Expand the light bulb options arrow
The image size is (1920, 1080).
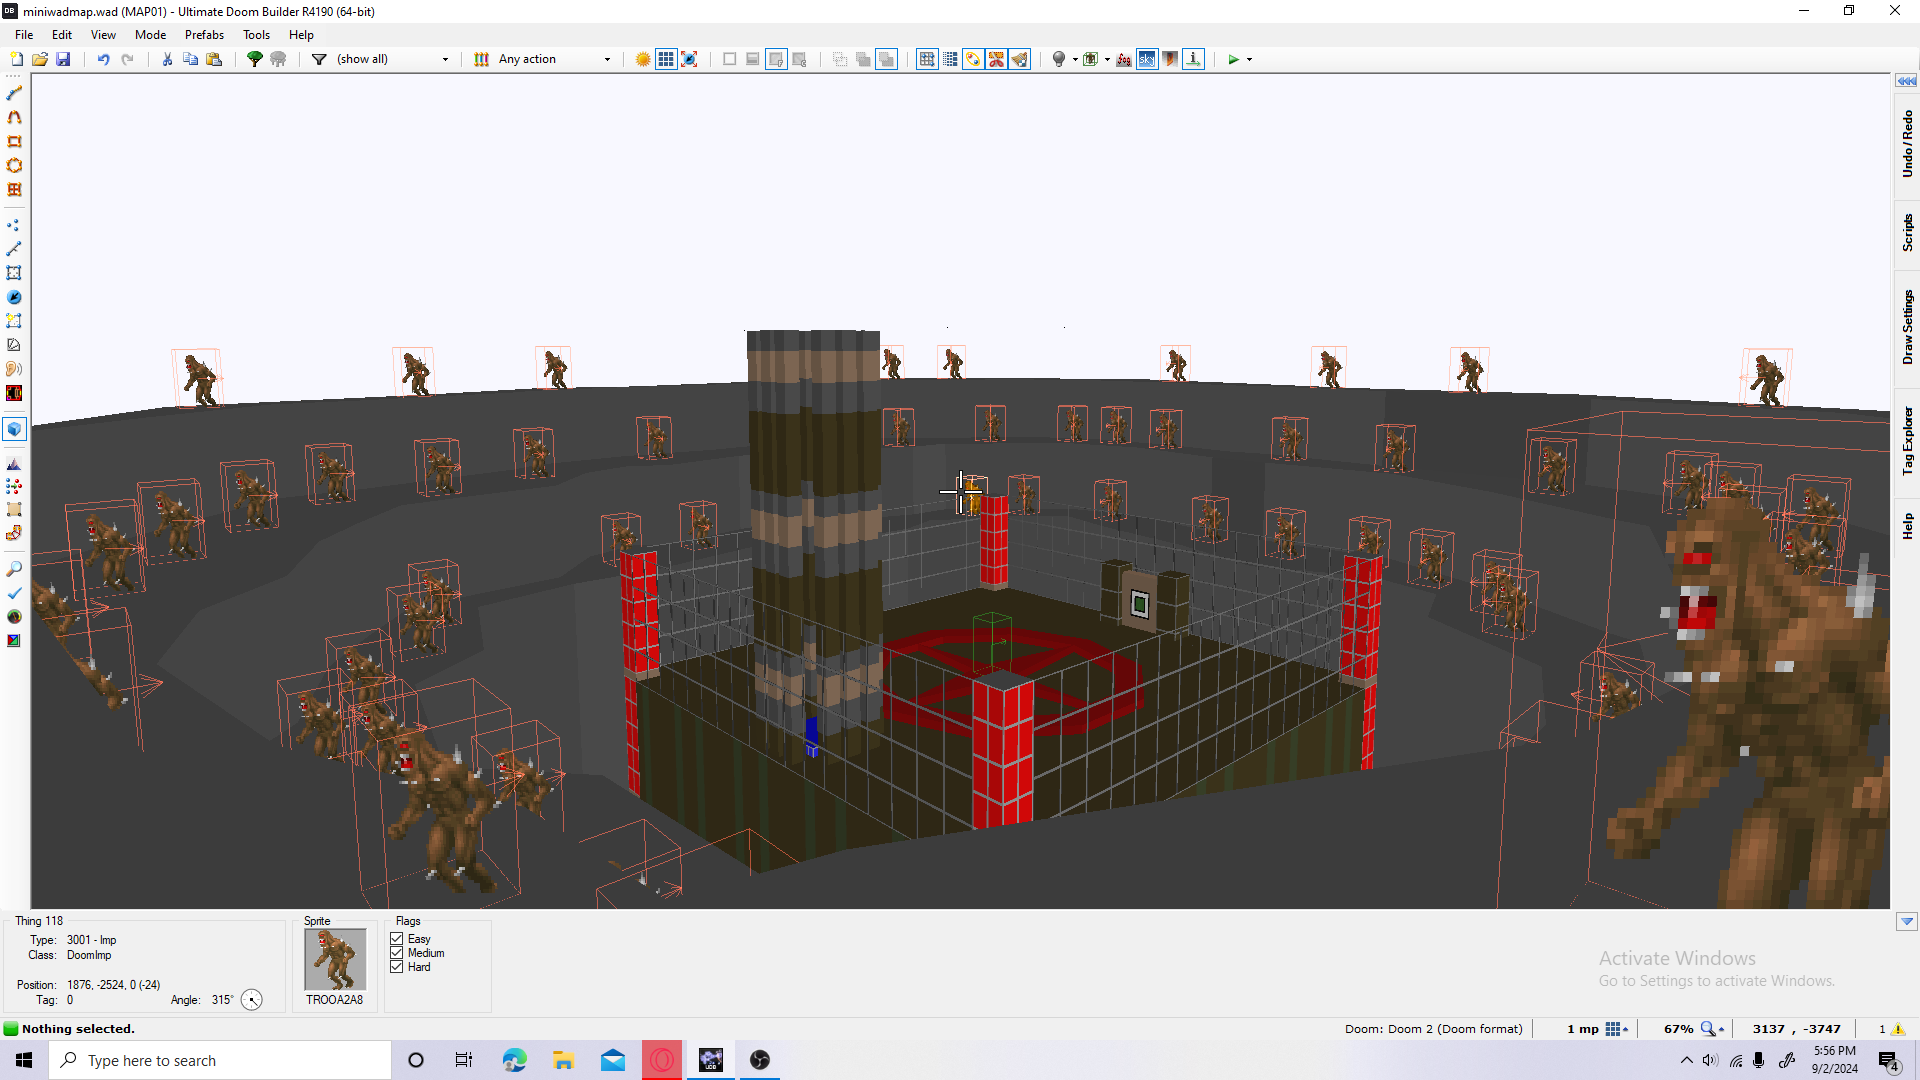[1075, 59]
